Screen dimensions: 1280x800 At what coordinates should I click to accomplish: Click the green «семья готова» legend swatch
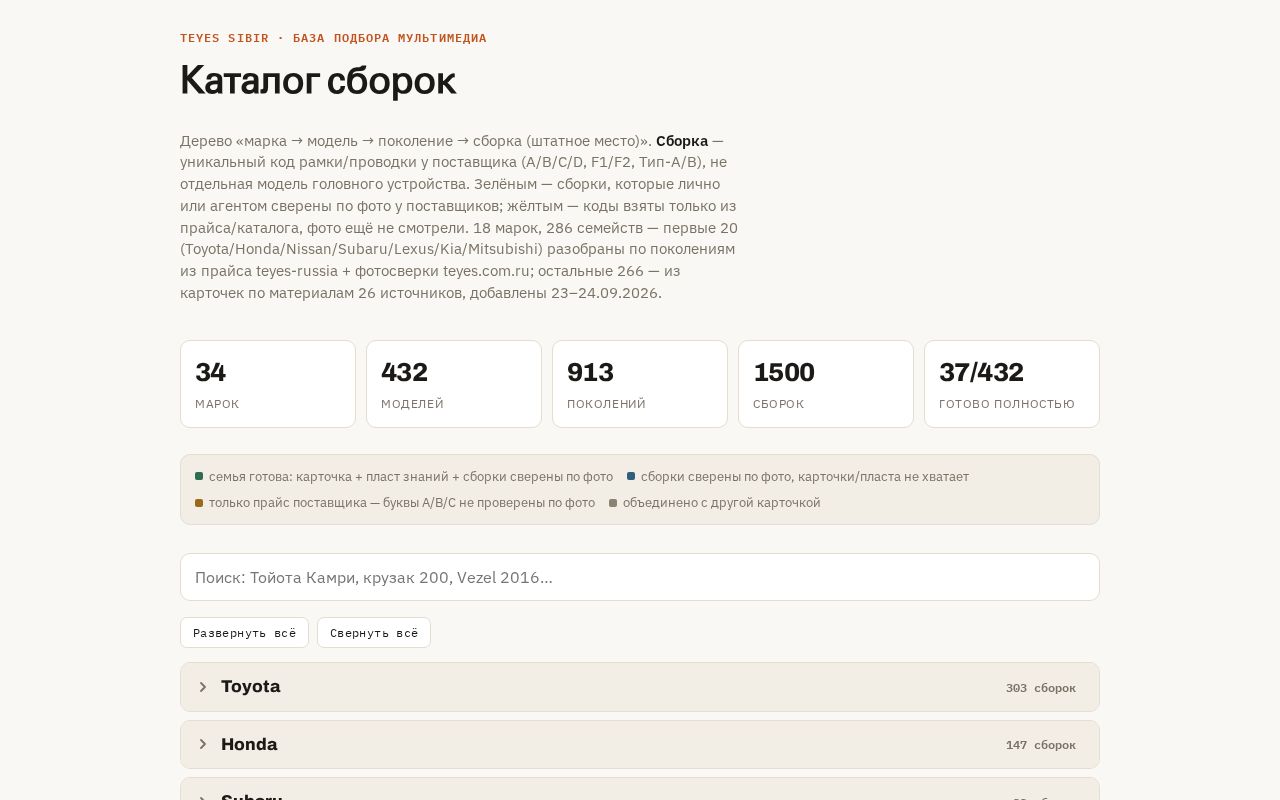pos(199,476)
